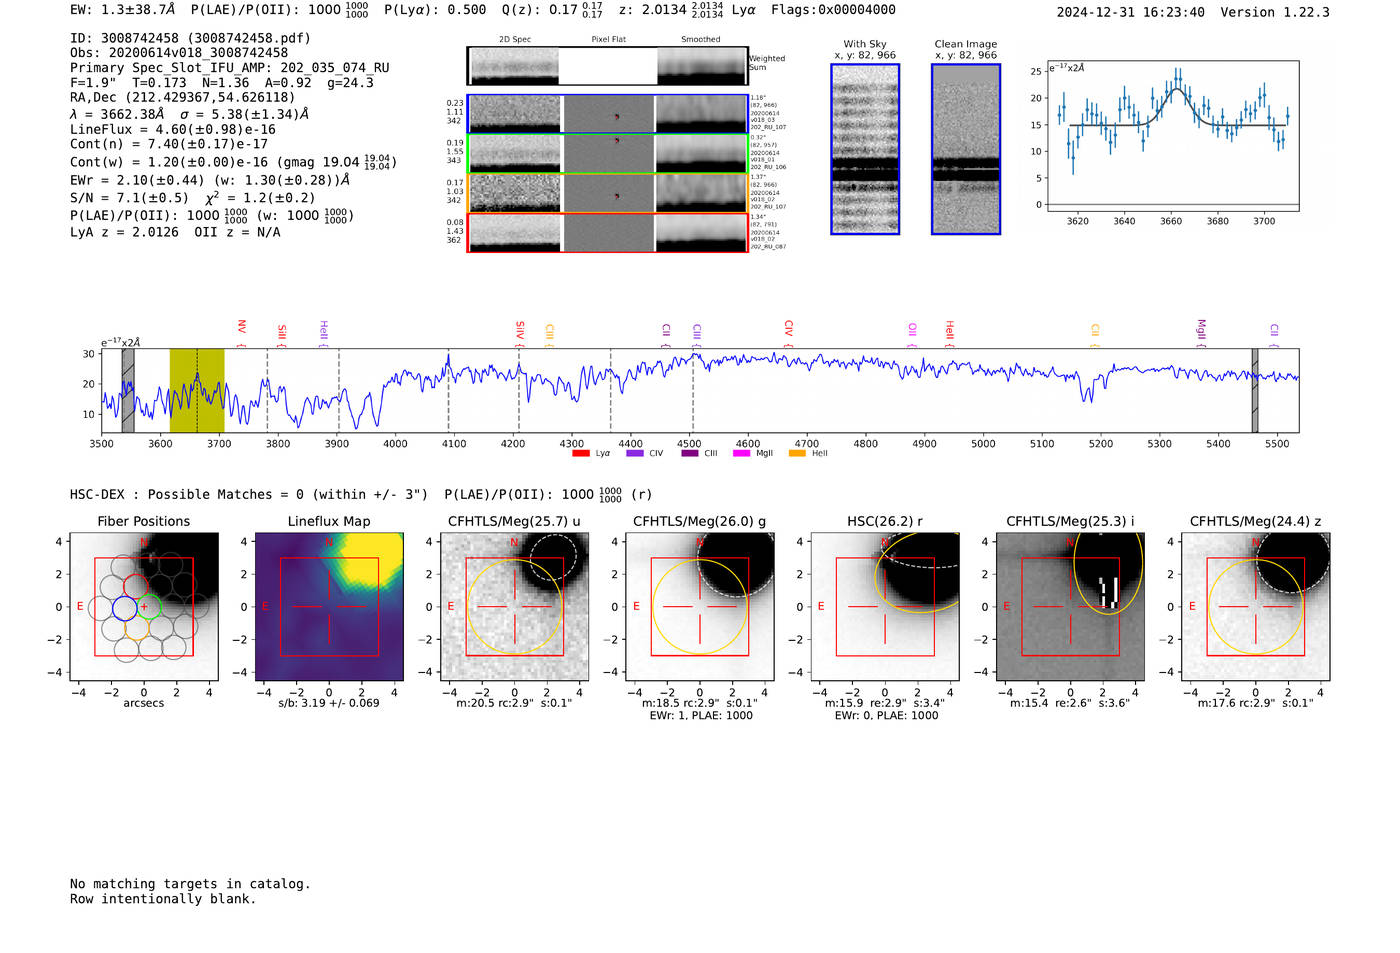The image size is (1400, 953).
Task: Open the CFHTLS/Meg(25.3) i cutout
Action: pos(1070,607)
